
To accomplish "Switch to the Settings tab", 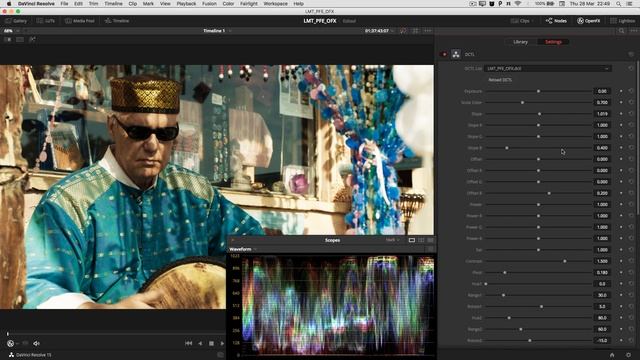I will pyautogui.click(x=553, y=42).
